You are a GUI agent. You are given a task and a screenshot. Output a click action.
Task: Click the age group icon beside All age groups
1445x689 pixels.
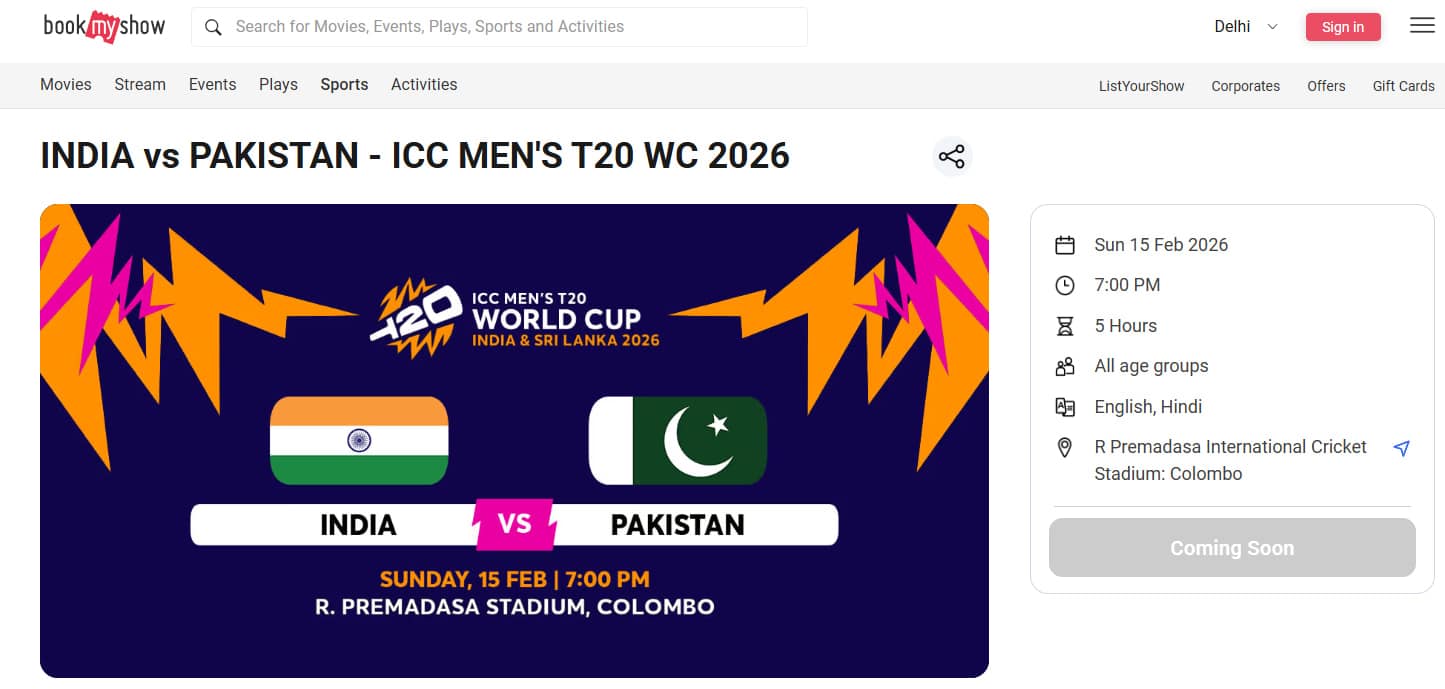[1065, 365]
